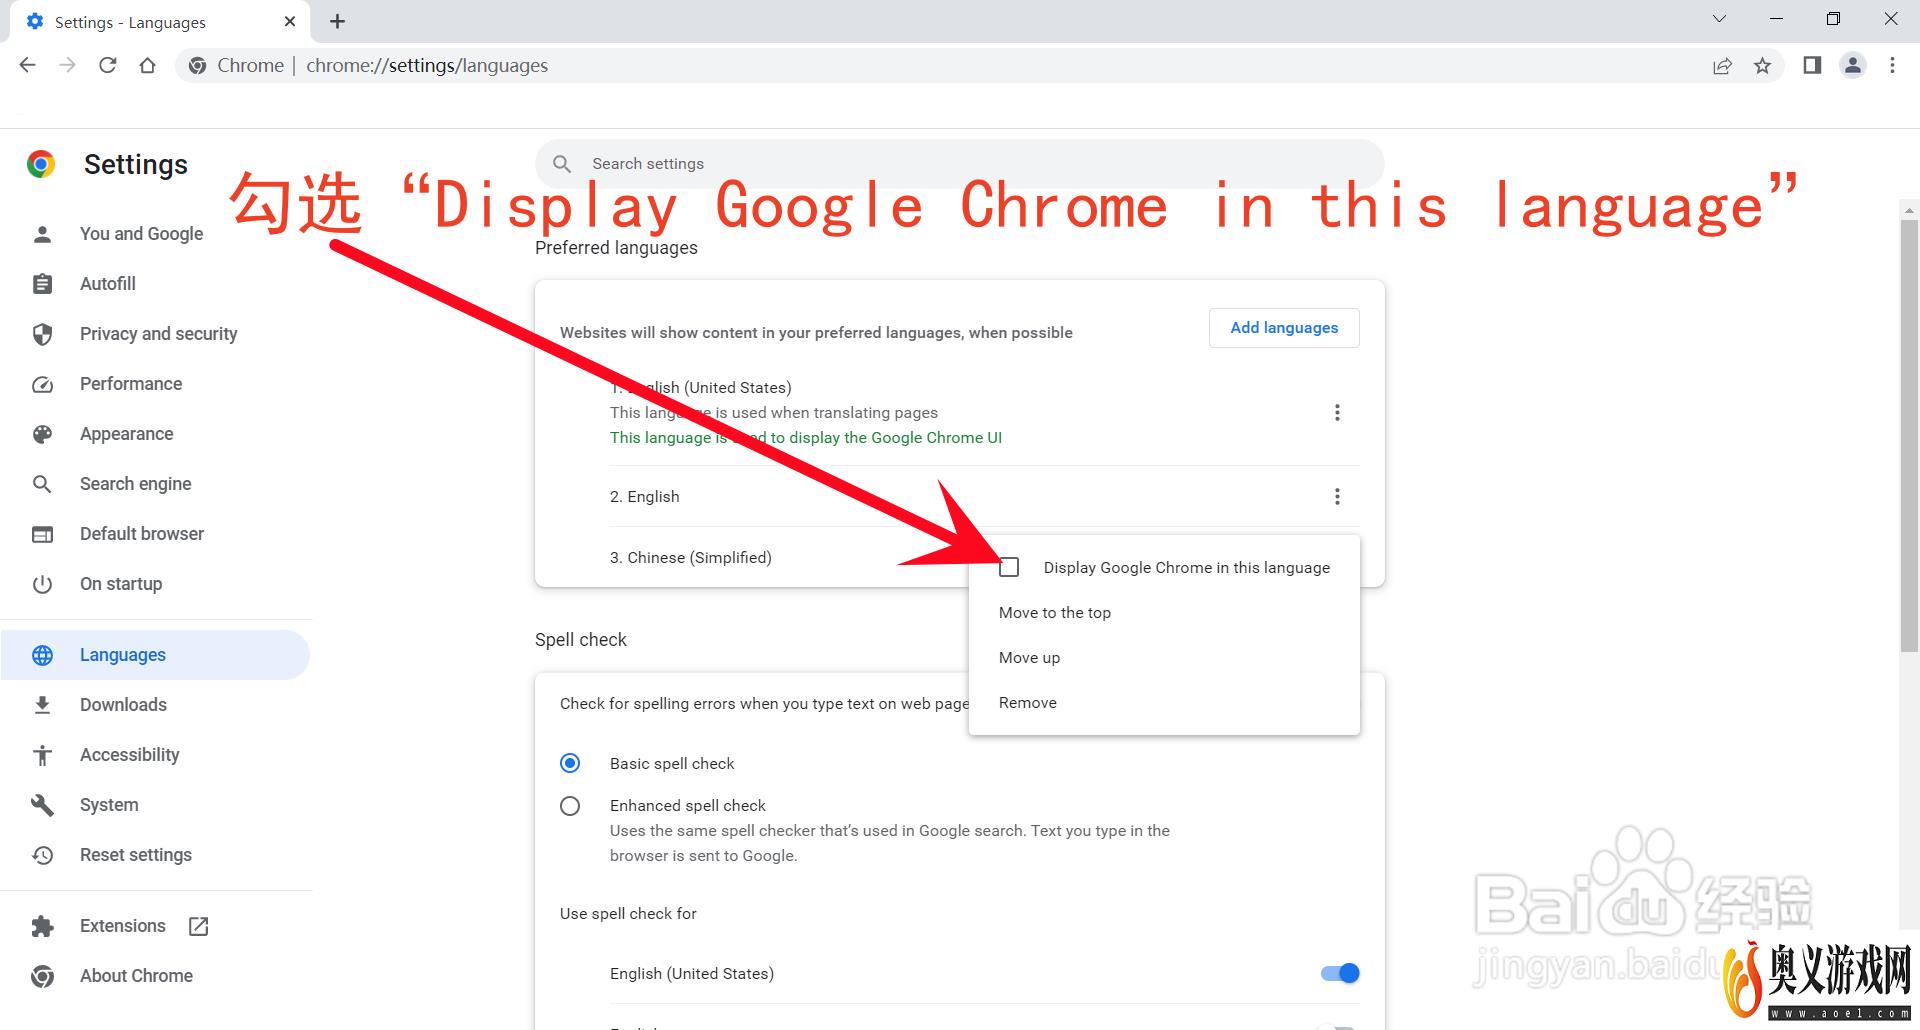The width and height of the screenshot is (1920, 1030).
Task: Select Languages in the sidebar
Action: click(156, 655)
